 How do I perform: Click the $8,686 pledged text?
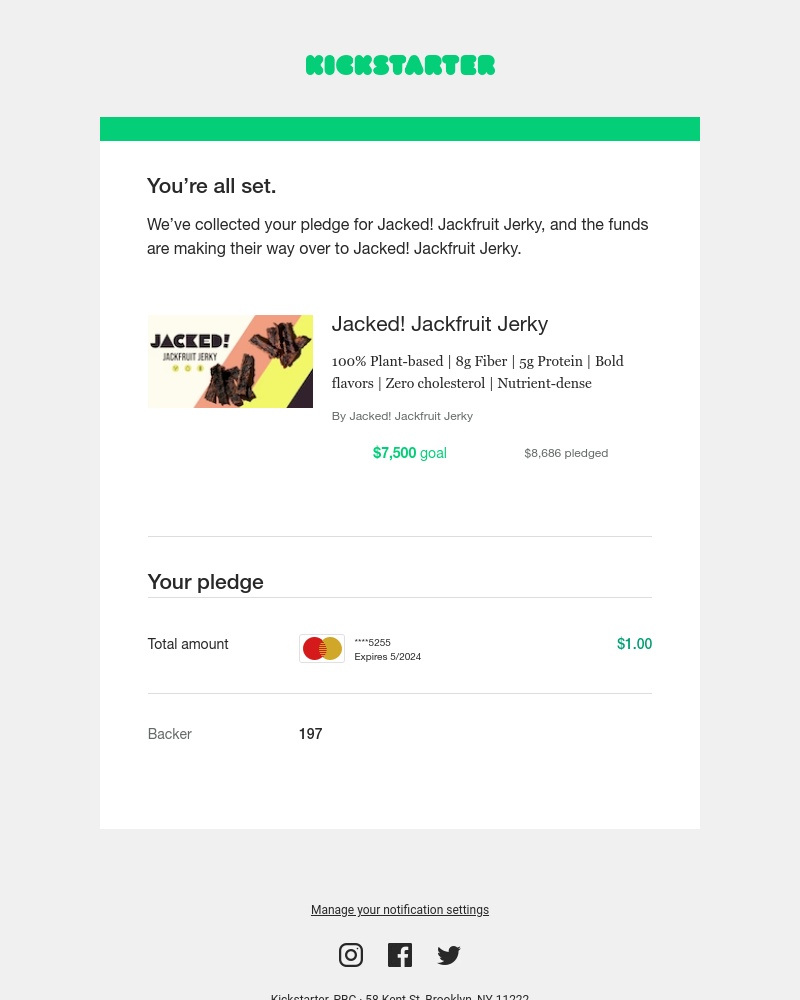pos(566,453)
